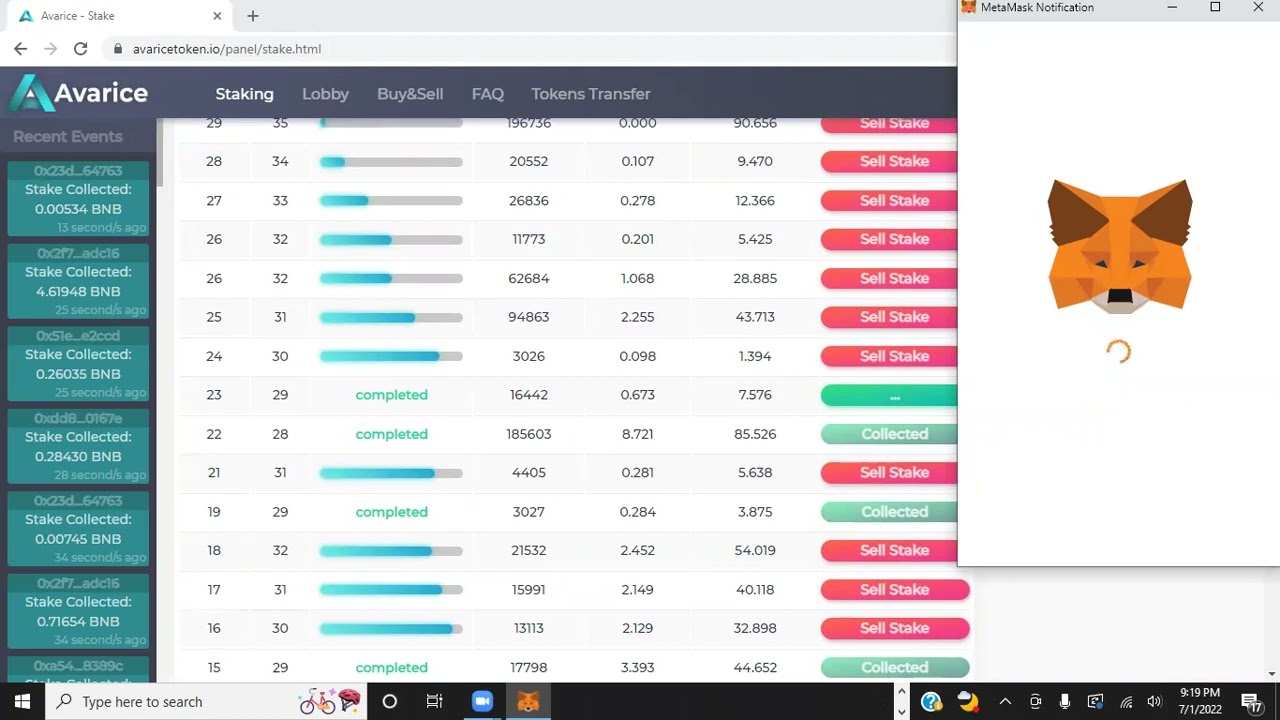Open the Staking menu tab
Screen dimensions: 1280x720
click(x=244, y=94)
